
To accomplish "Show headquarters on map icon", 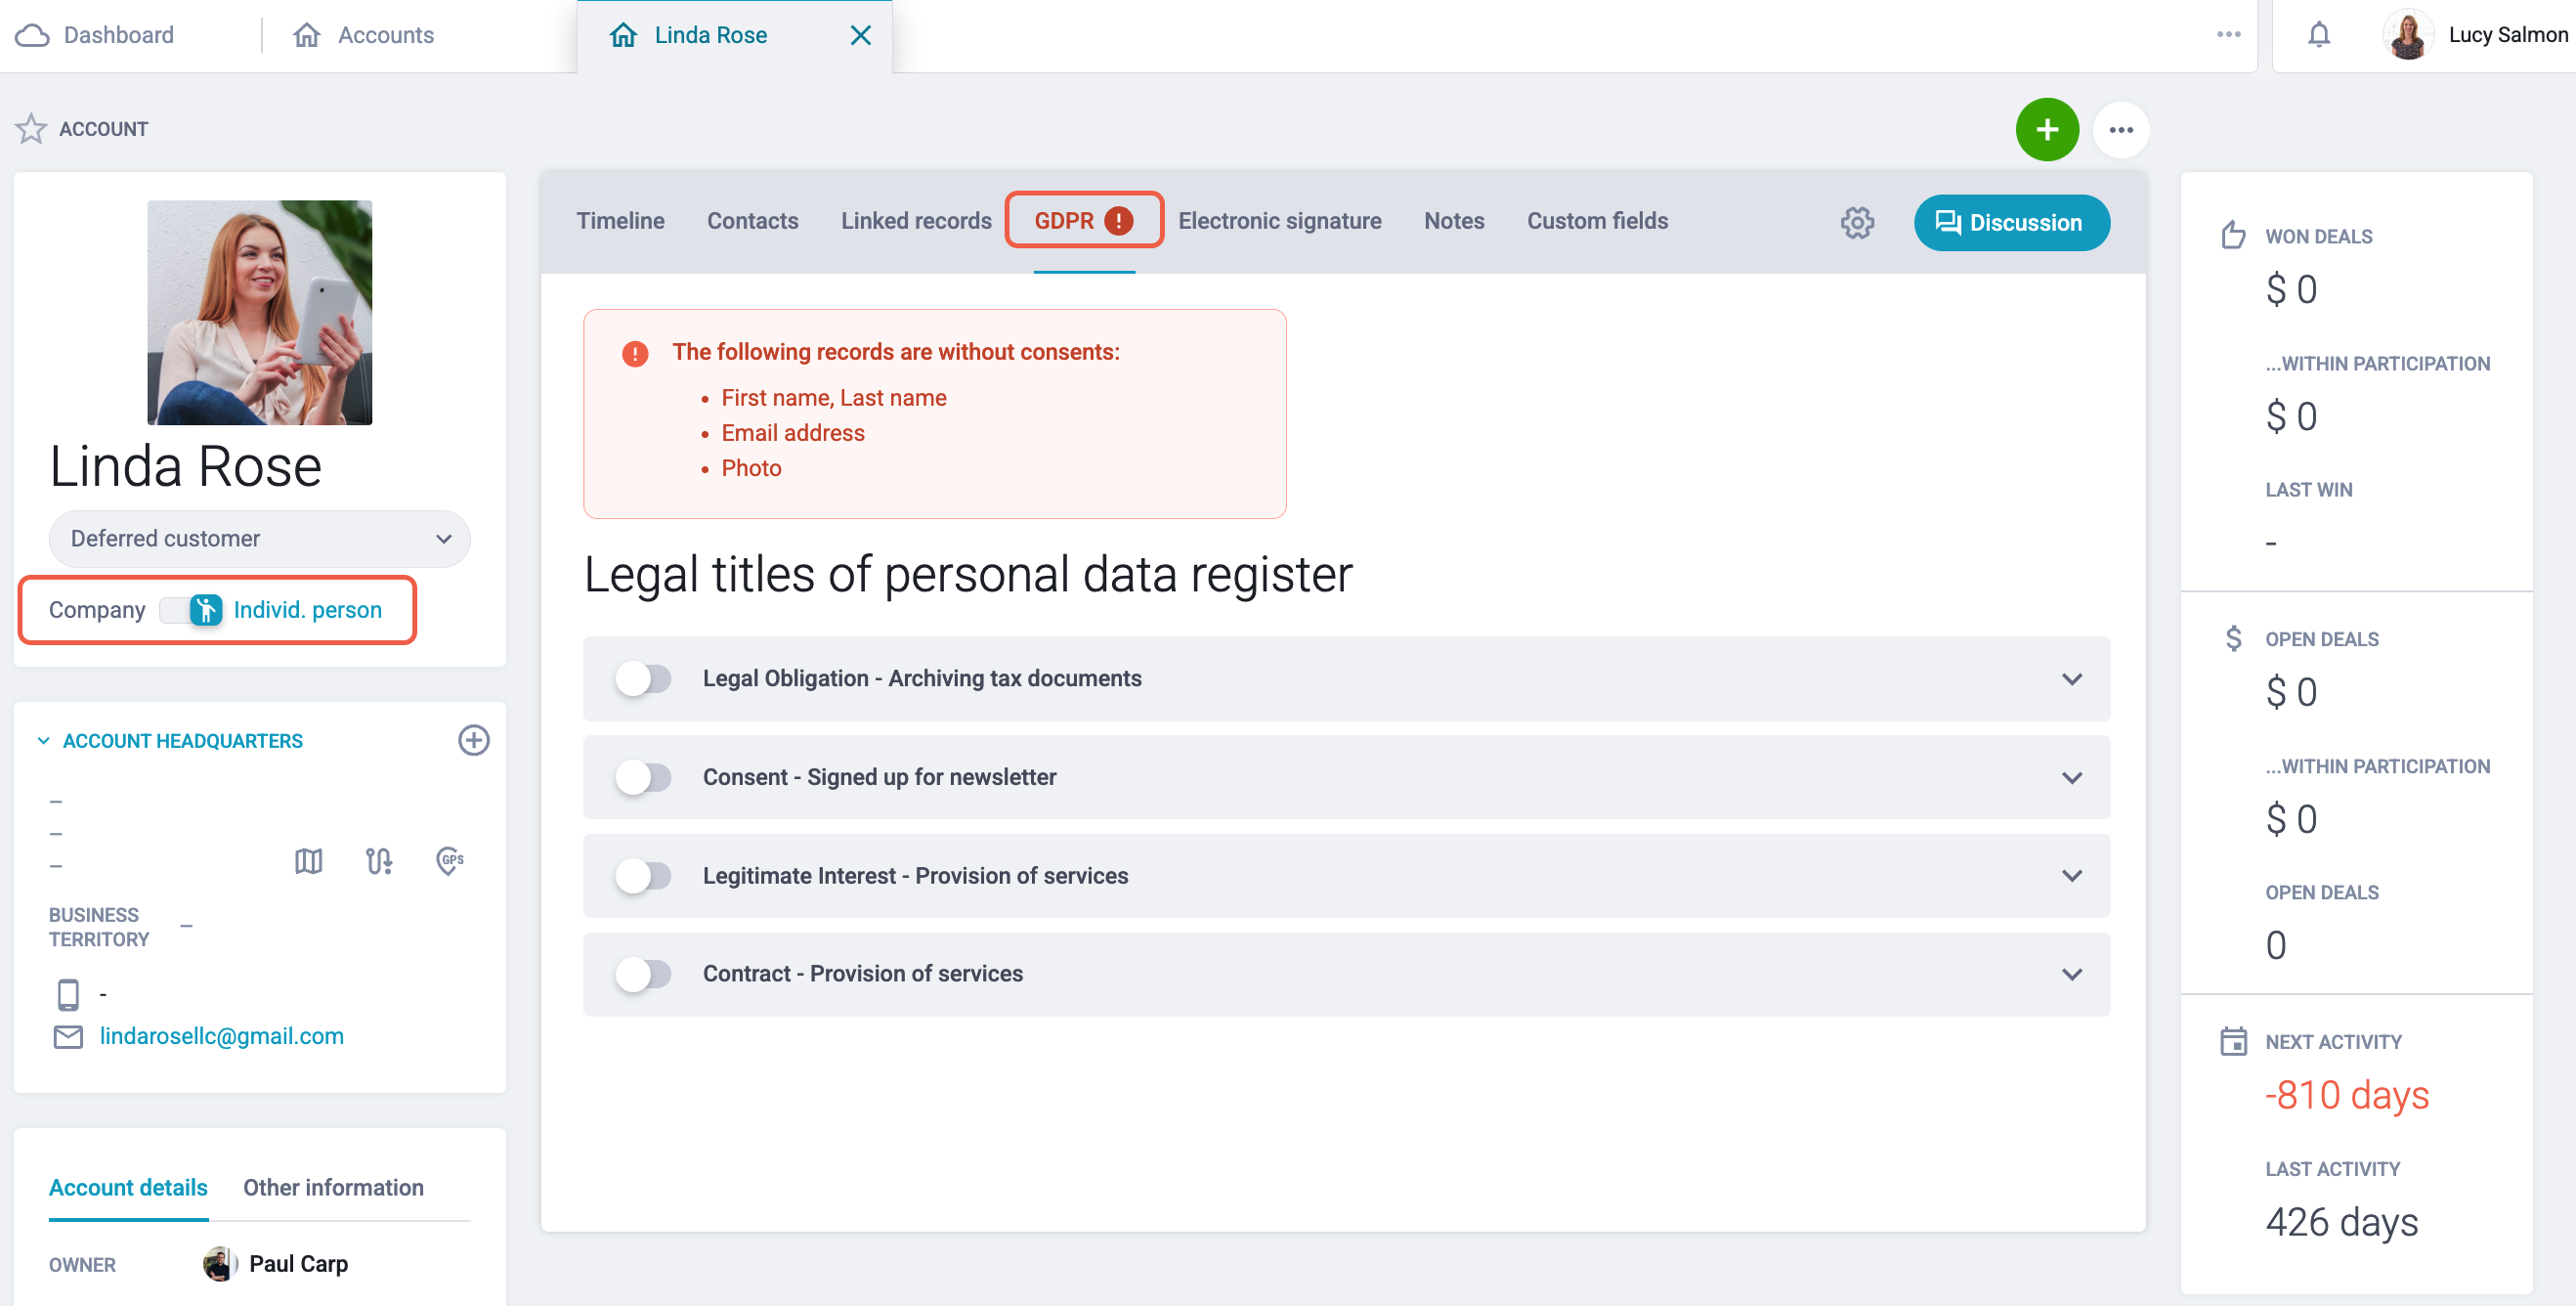I will [308, 860].
